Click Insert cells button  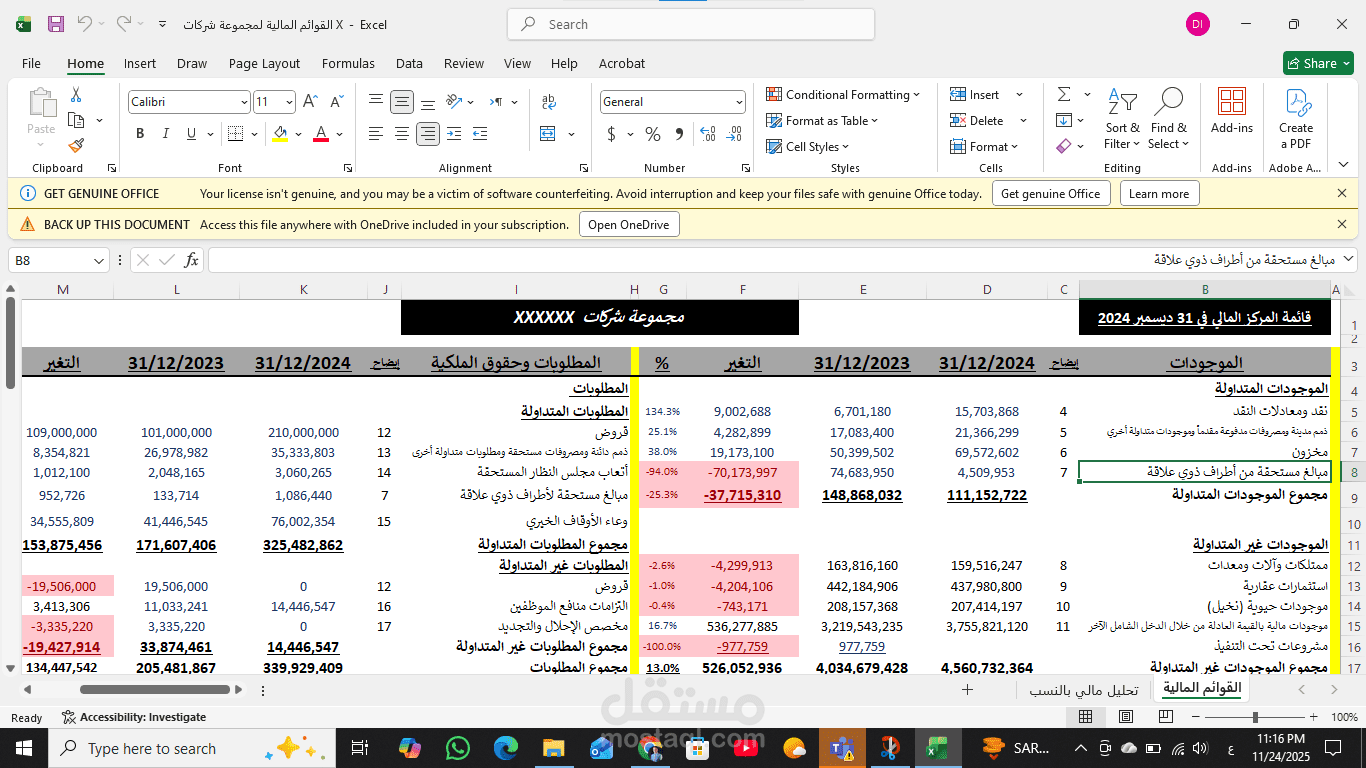(975, 95)
